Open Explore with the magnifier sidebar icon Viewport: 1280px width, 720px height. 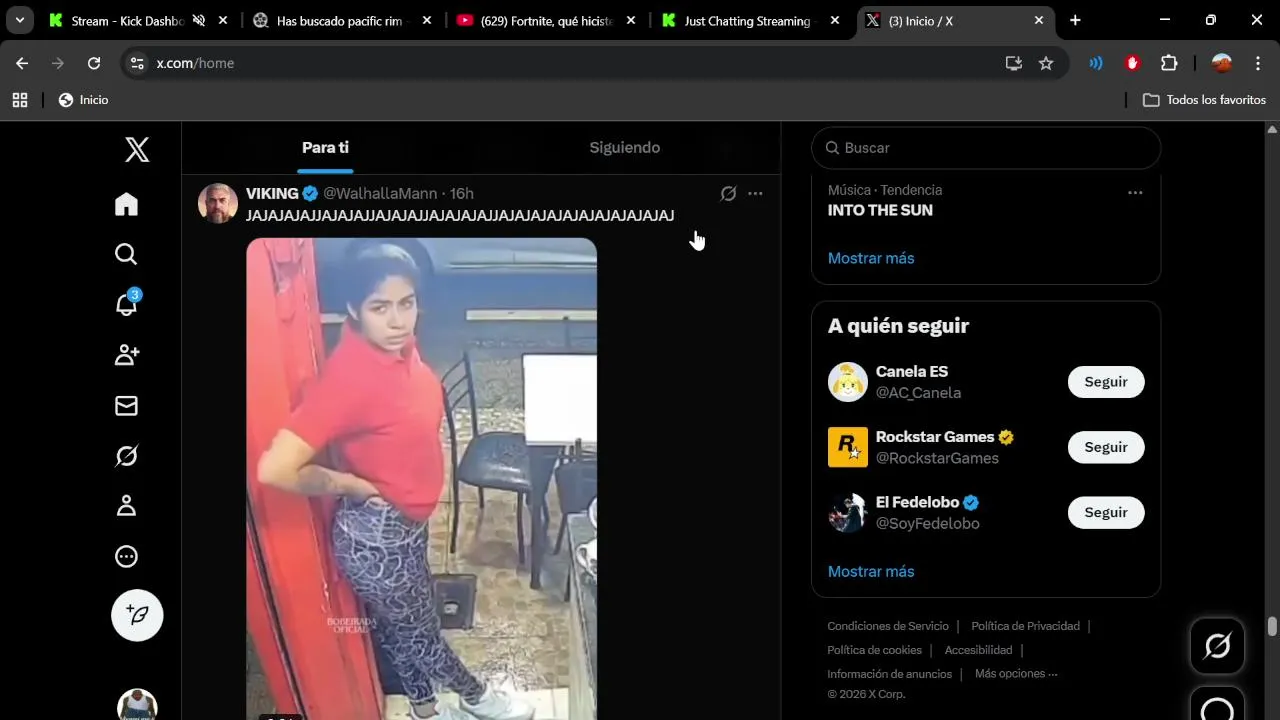126,254
